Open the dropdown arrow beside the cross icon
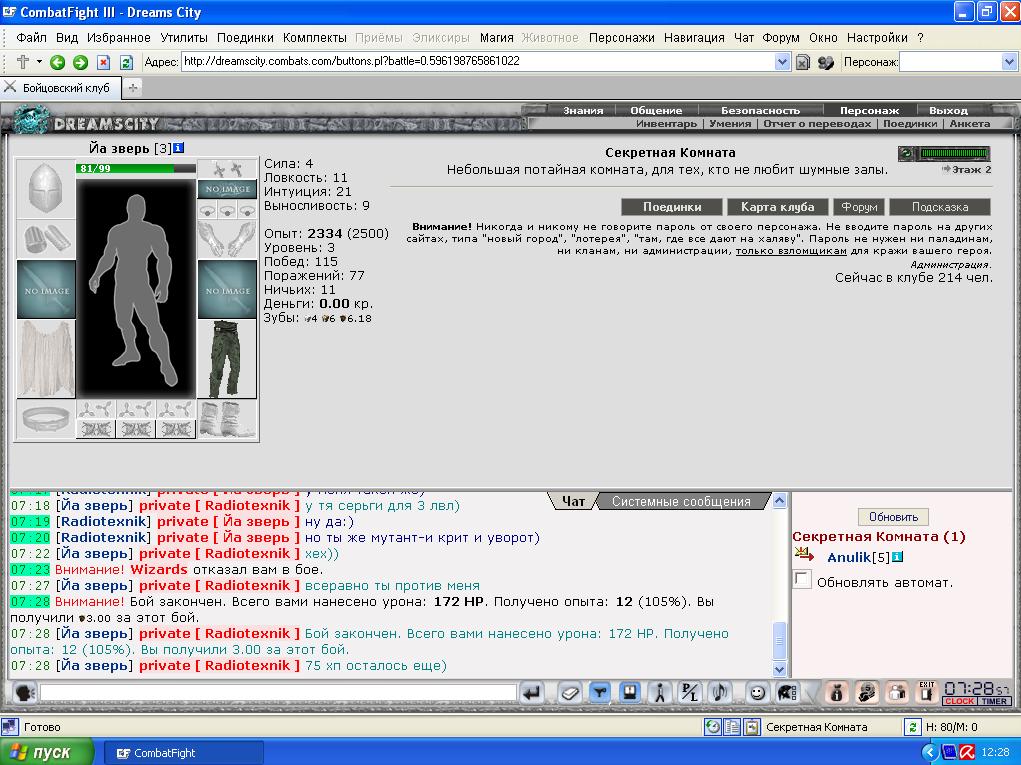Viewport: 1021px width, 765px height. [39, 62]
